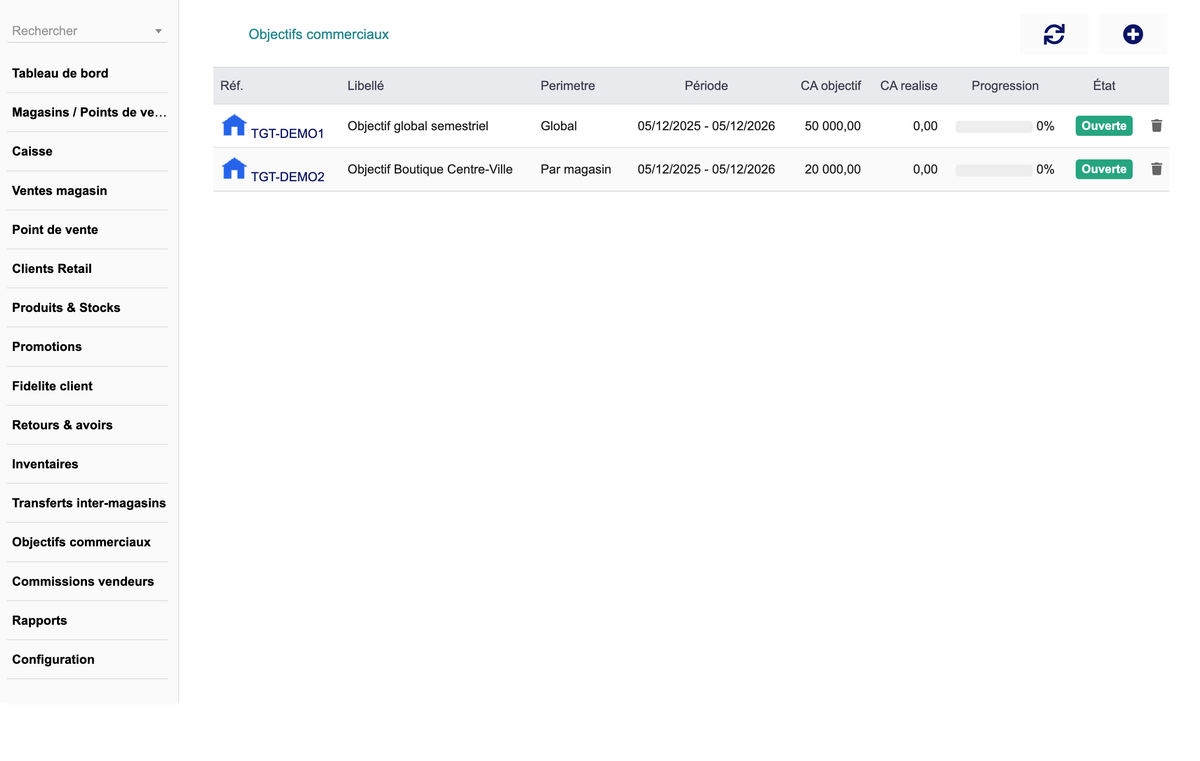
Task: Open Point de vente section
Action: 55,229
